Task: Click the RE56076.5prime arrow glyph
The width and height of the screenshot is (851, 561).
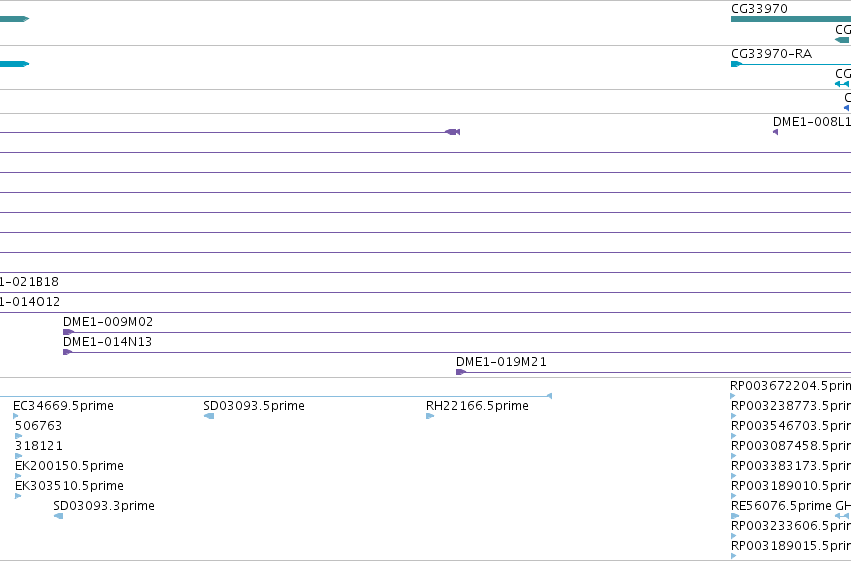Action: point(735,516)
